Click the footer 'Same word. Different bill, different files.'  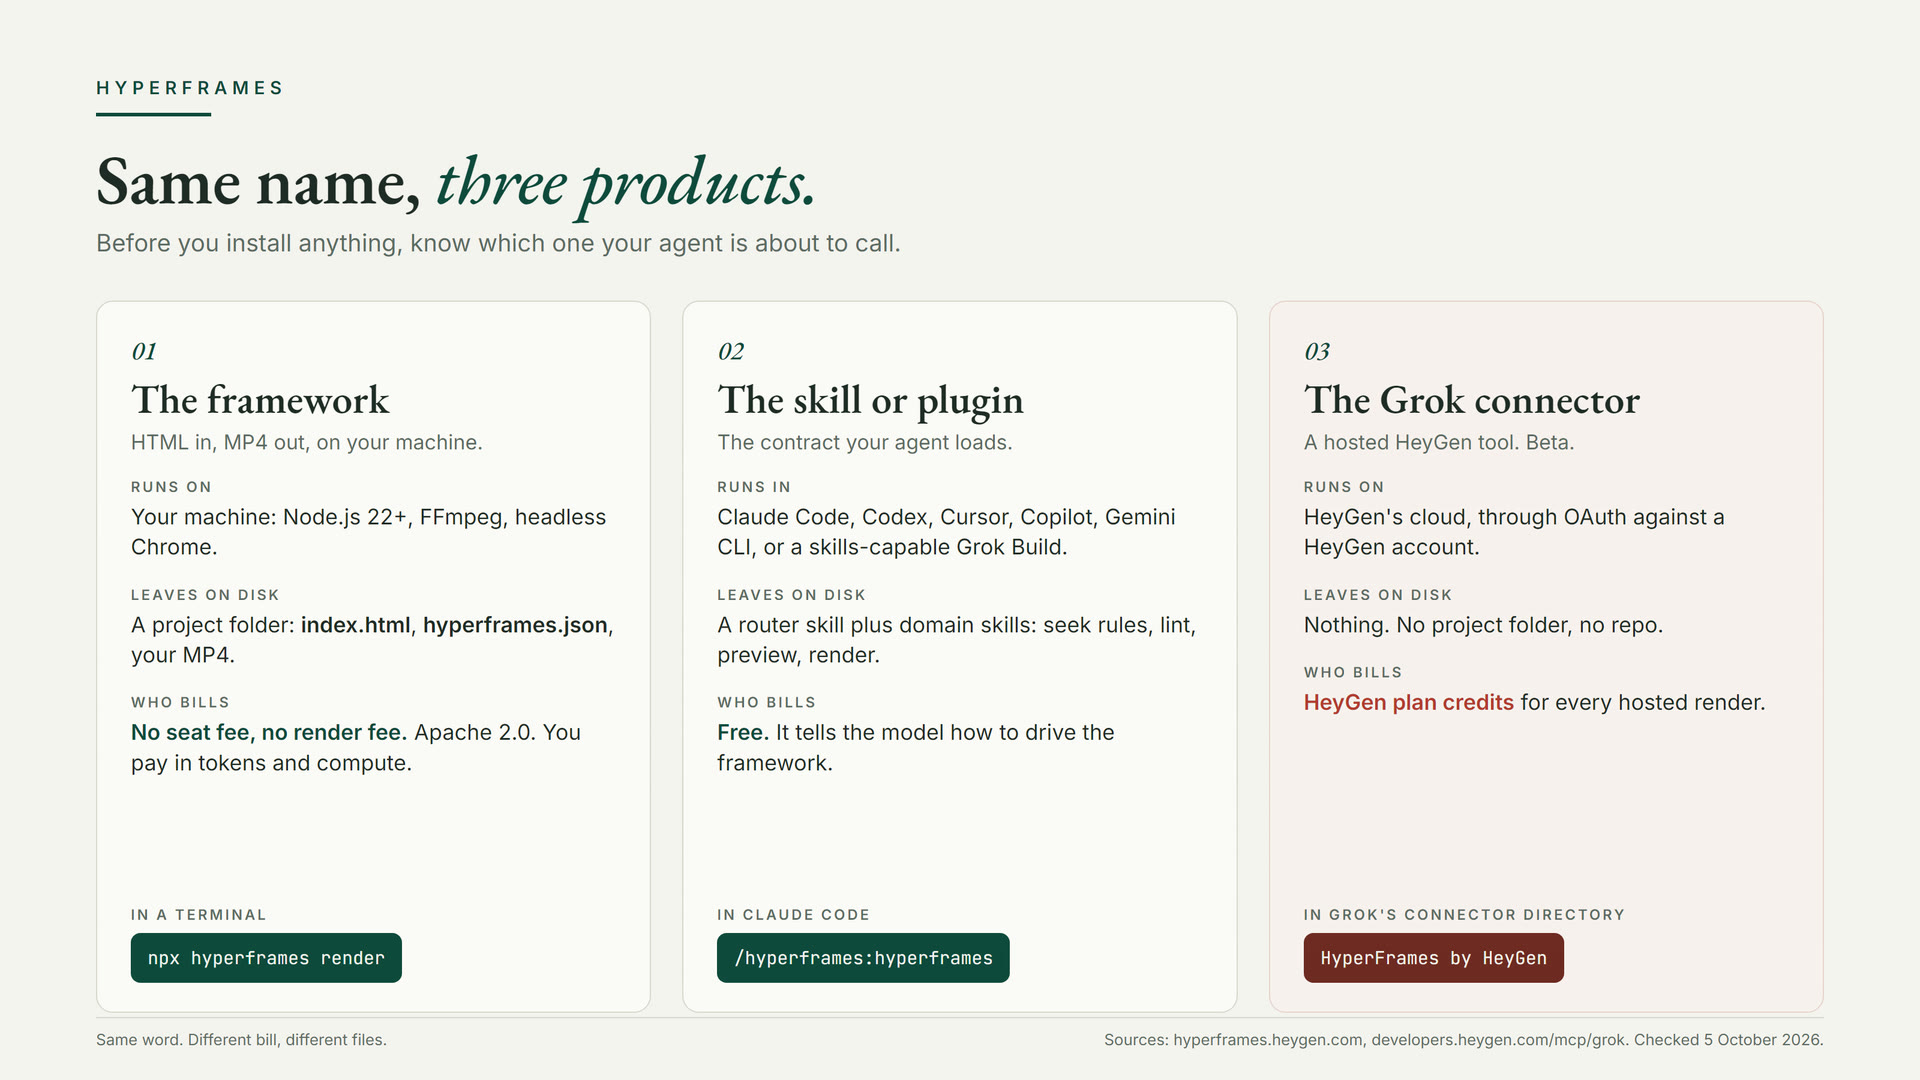241,1040
